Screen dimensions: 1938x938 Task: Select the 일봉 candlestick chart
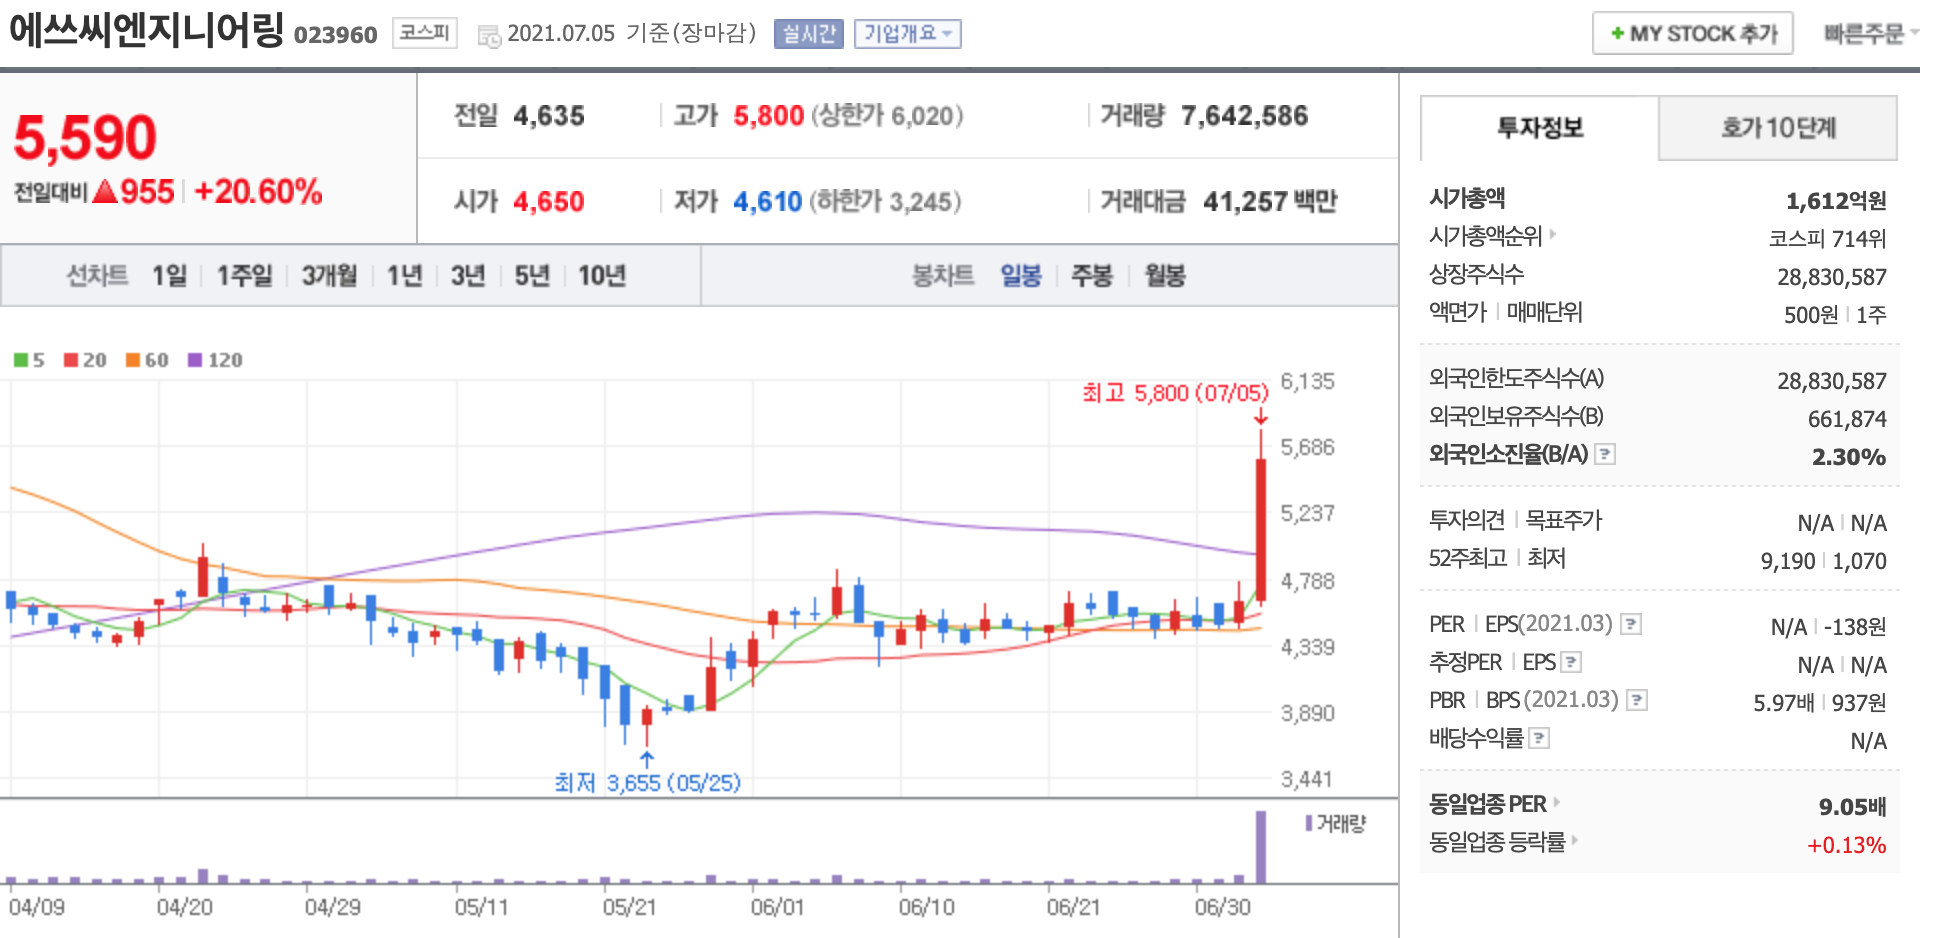point(1021,275)
